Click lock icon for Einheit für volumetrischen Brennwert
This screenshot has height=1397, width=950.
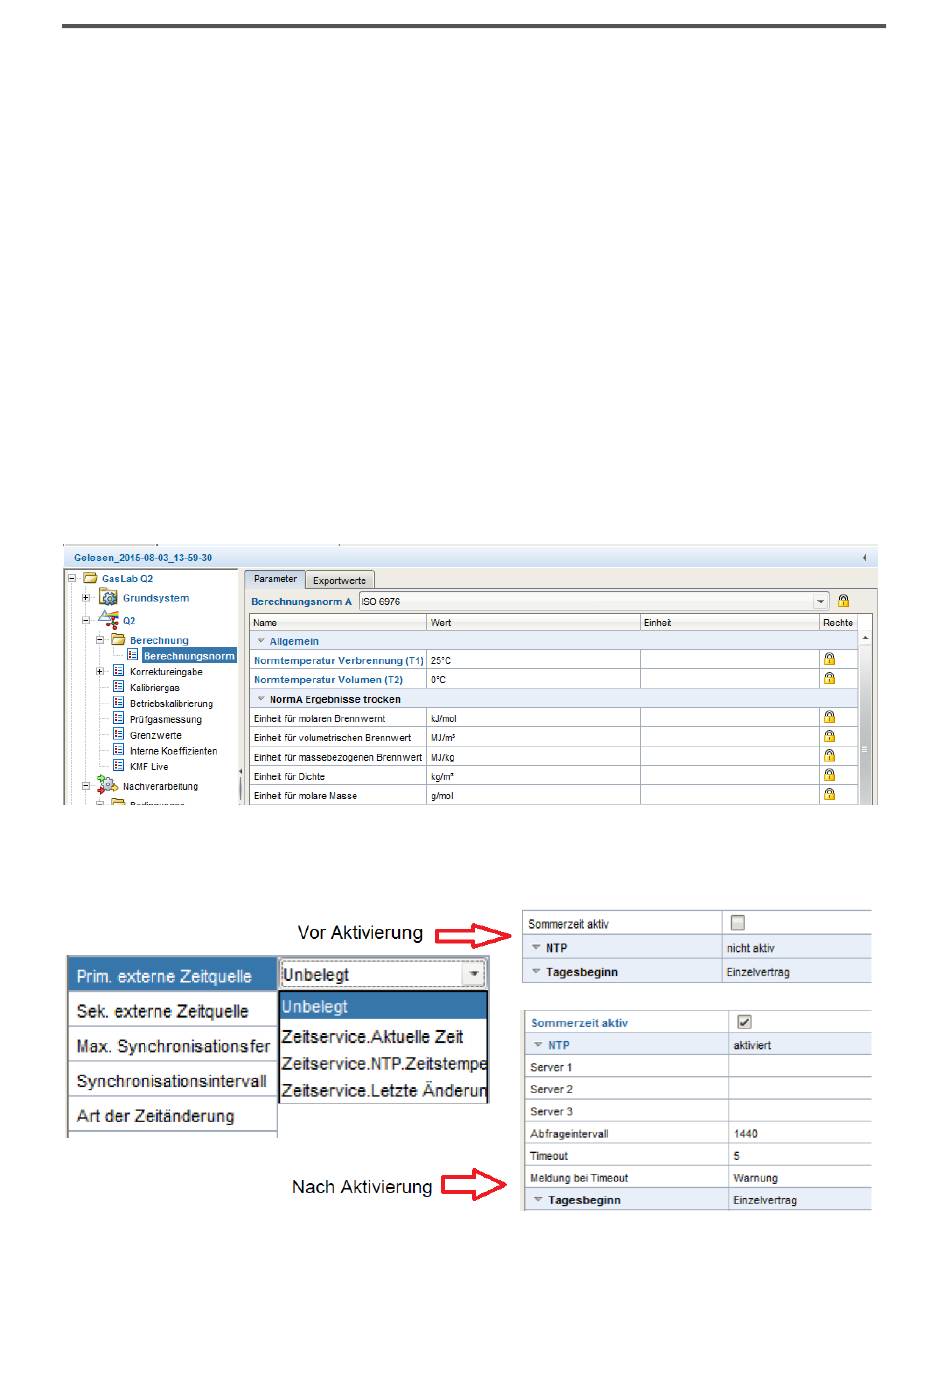pos(829,737)
